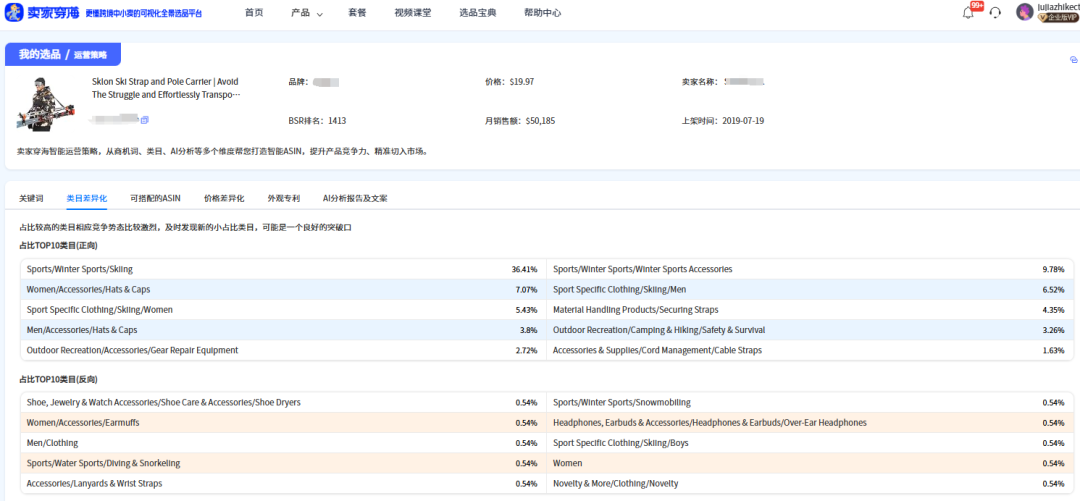Click the user avatar icon

[1024, 12]
